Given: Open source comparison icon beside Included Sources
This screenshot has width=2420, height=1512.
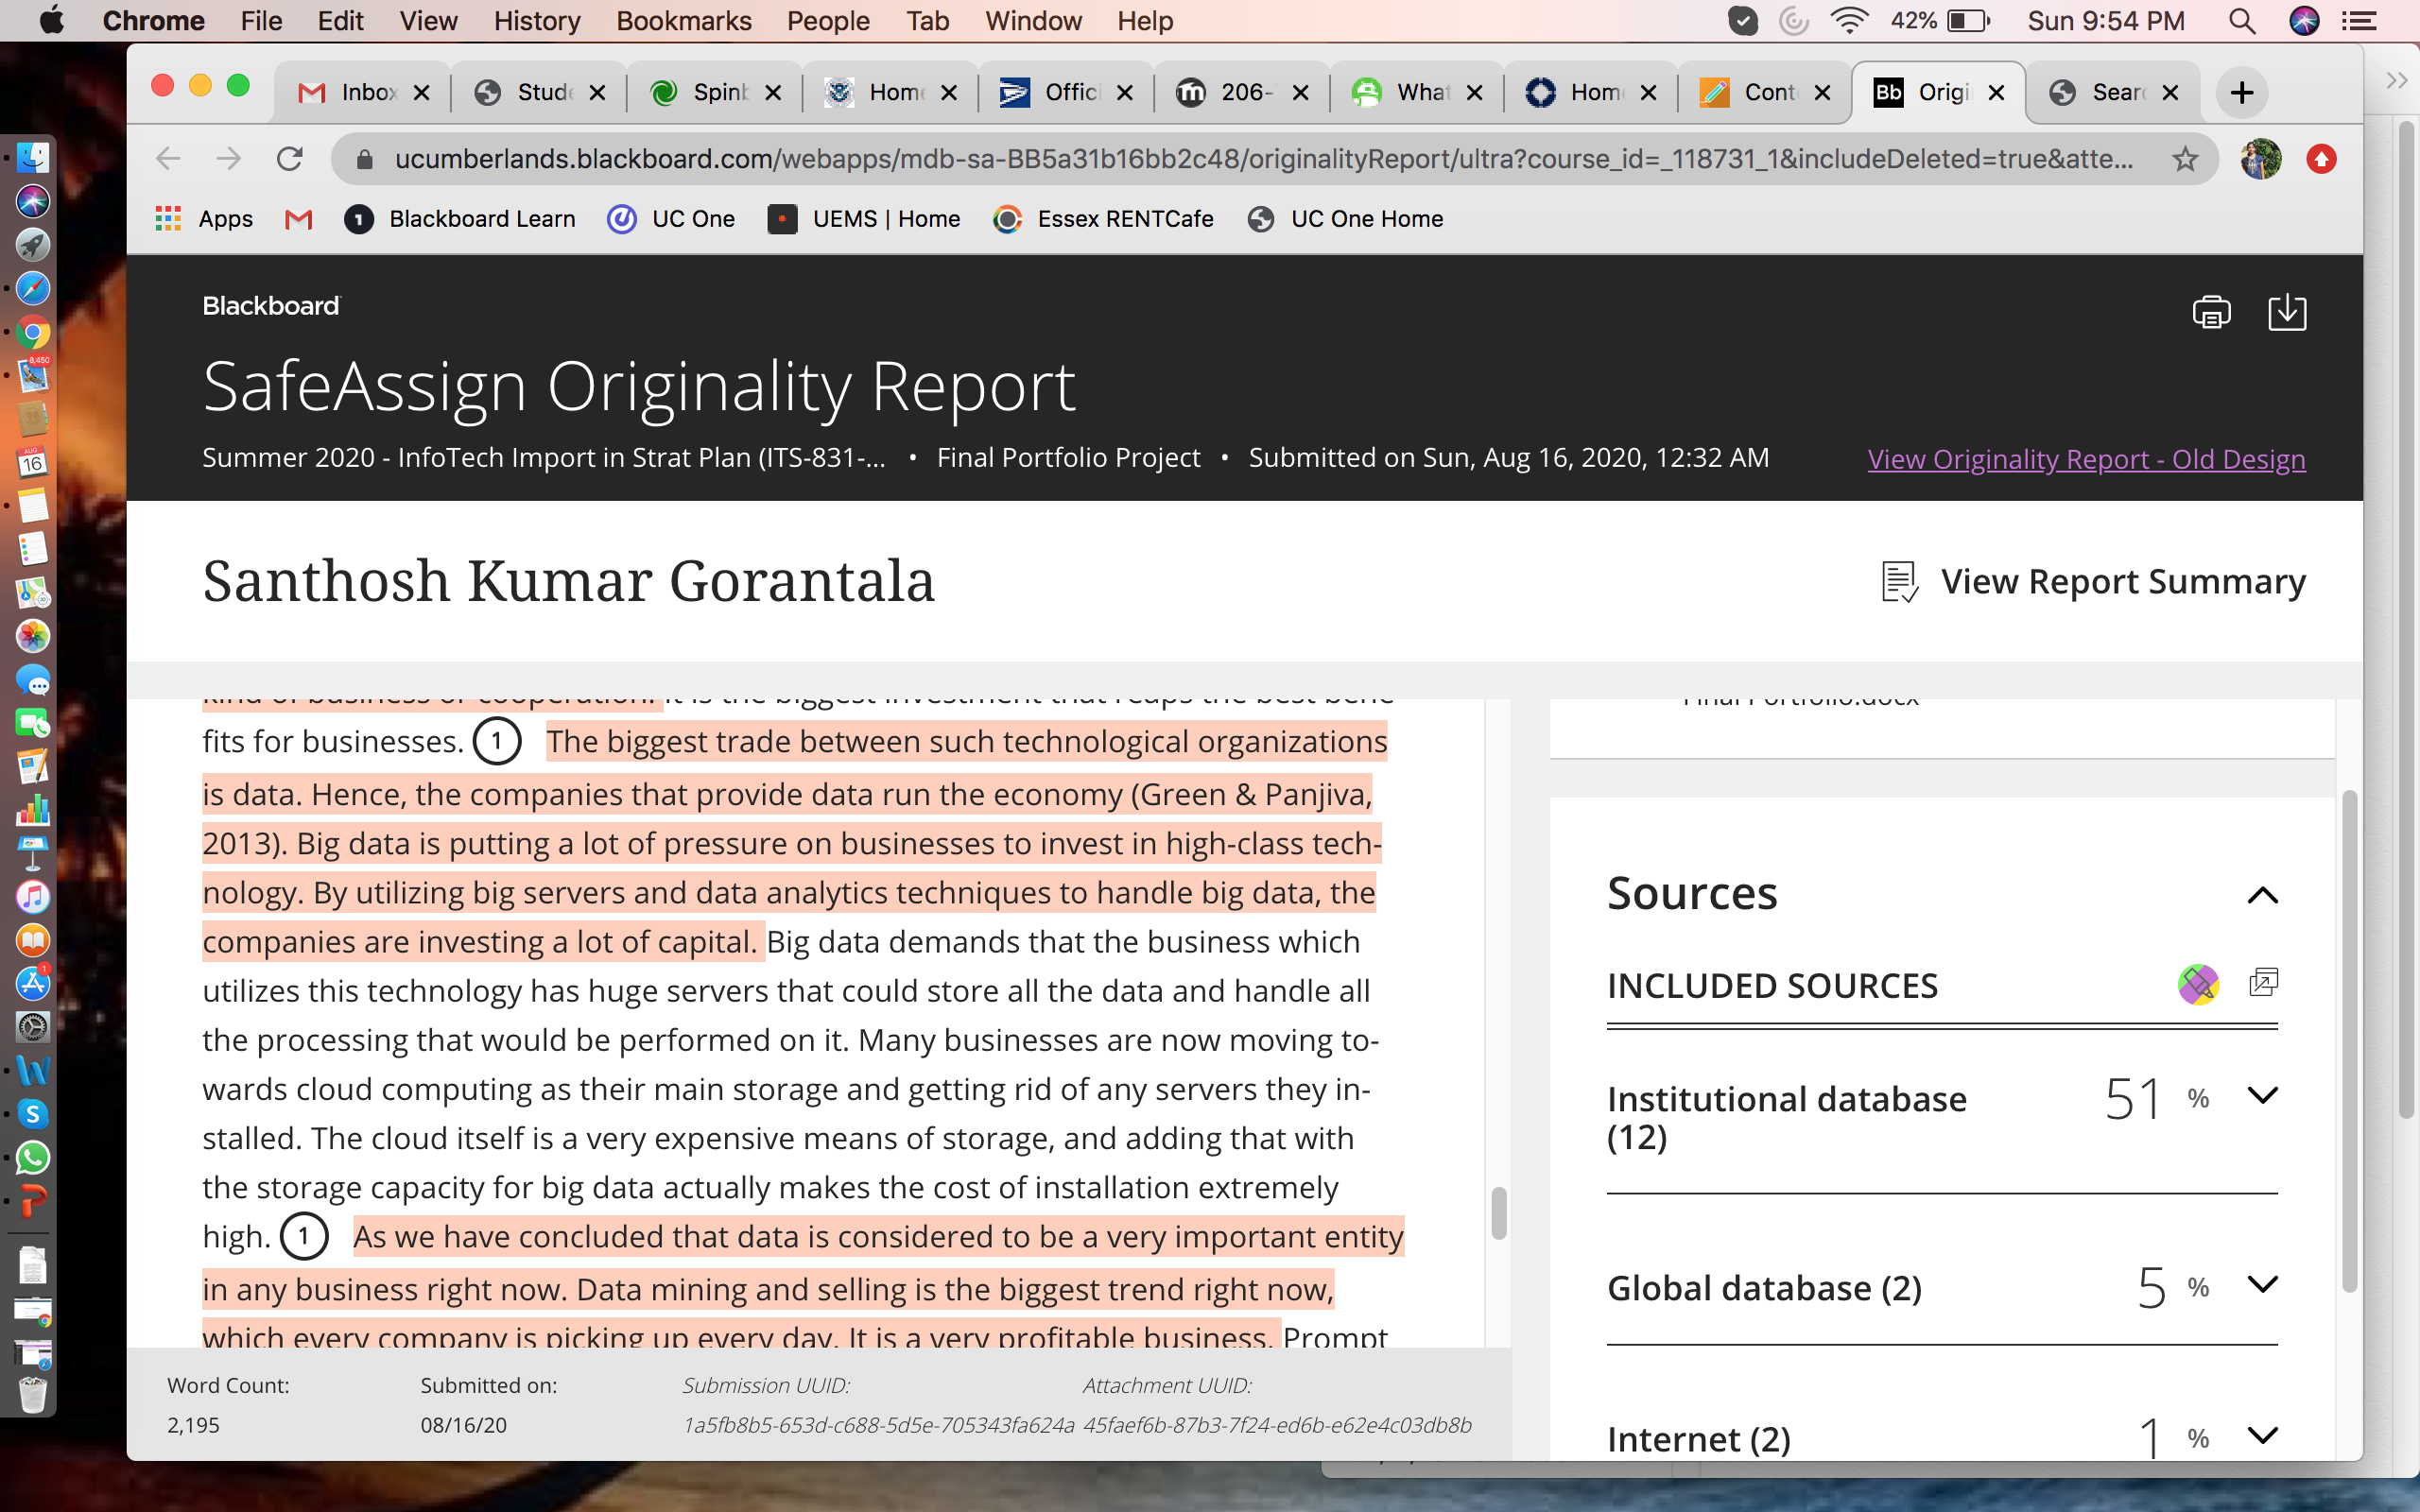Looking at the screenshot, I should (2263, 983).
